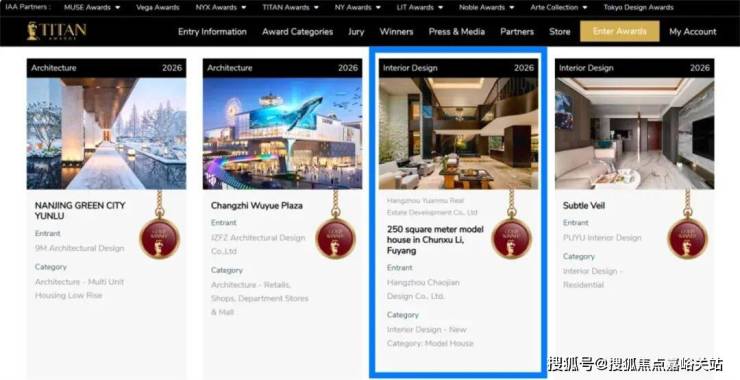Image resolution: width=740 pixels, height=380 pixels.
Task: Open the My Account link
Action: tap(693, 32)
